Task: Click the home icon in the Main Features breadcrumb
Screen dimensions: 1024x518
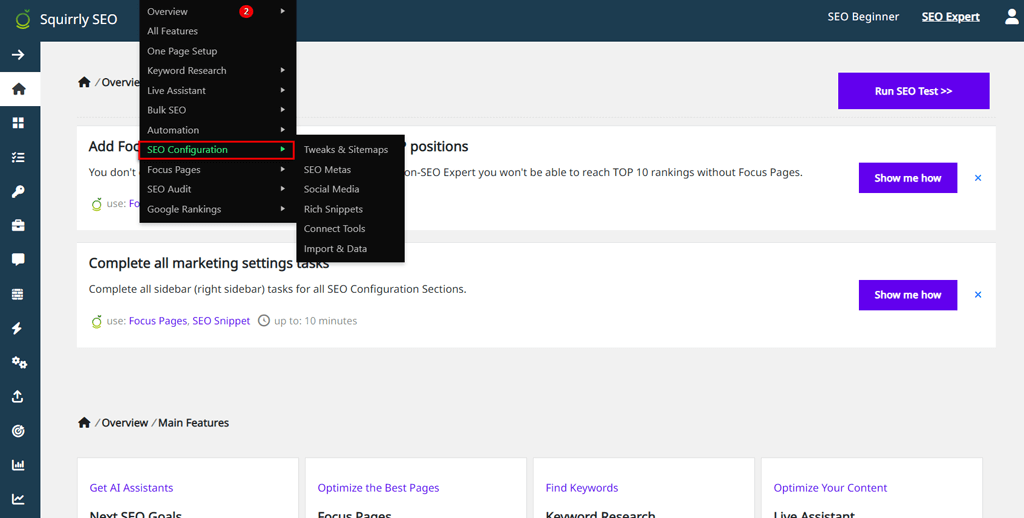Action: point(84,423)
